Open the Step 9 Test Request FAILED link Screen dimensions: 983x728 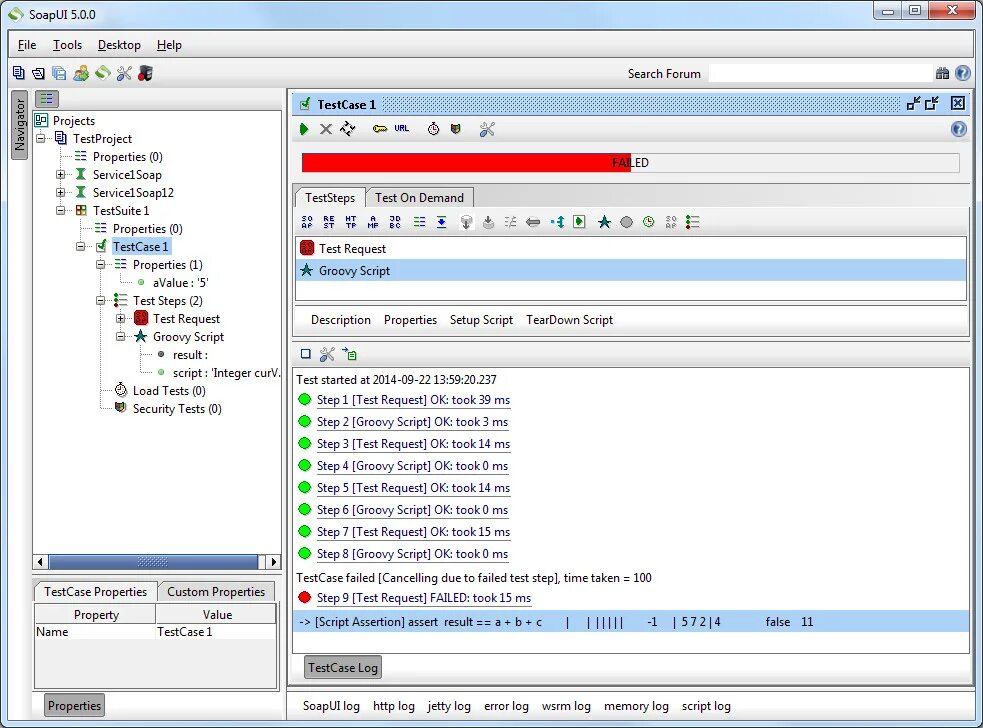pos(424,598)
